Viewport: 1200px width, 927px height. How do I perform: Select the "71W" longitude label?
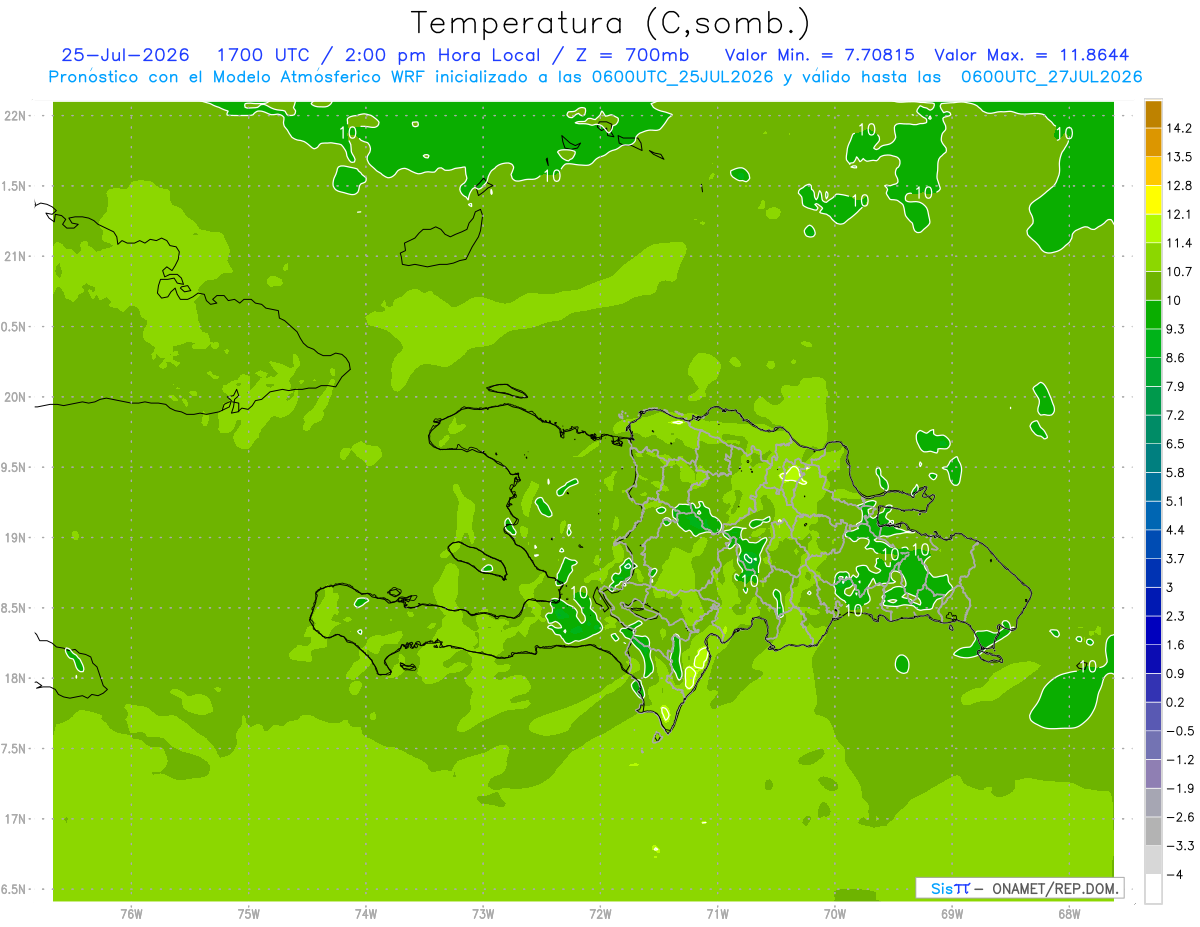717,914
